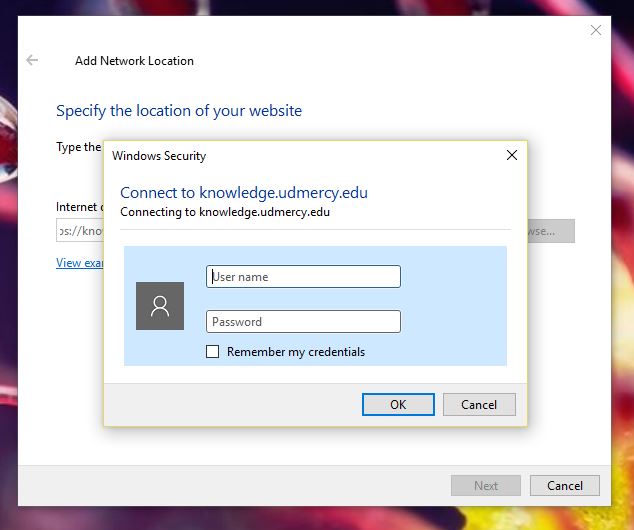This screenshot has height=530, width=634.
Task: Enable the Remember my credentials checkbox
Action: 212,352
